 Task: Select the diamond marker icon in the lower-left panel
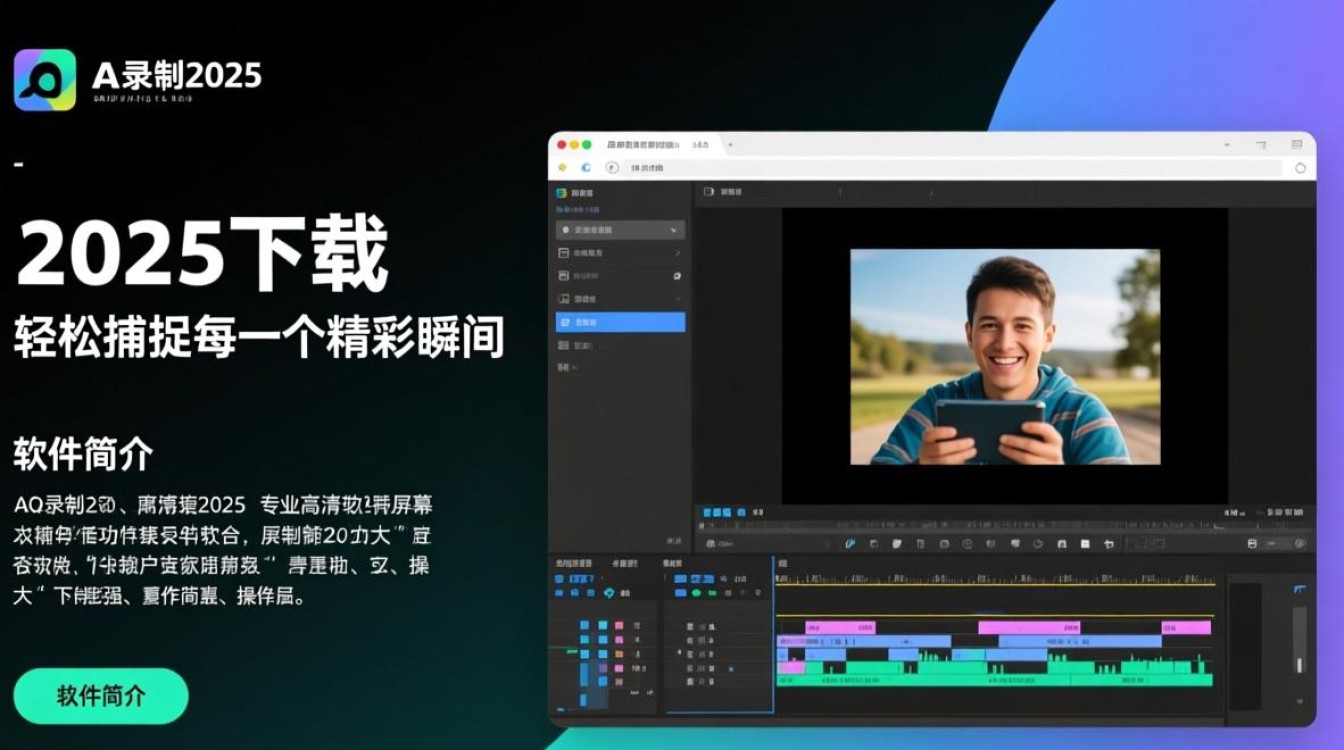[x=609, y=591]
